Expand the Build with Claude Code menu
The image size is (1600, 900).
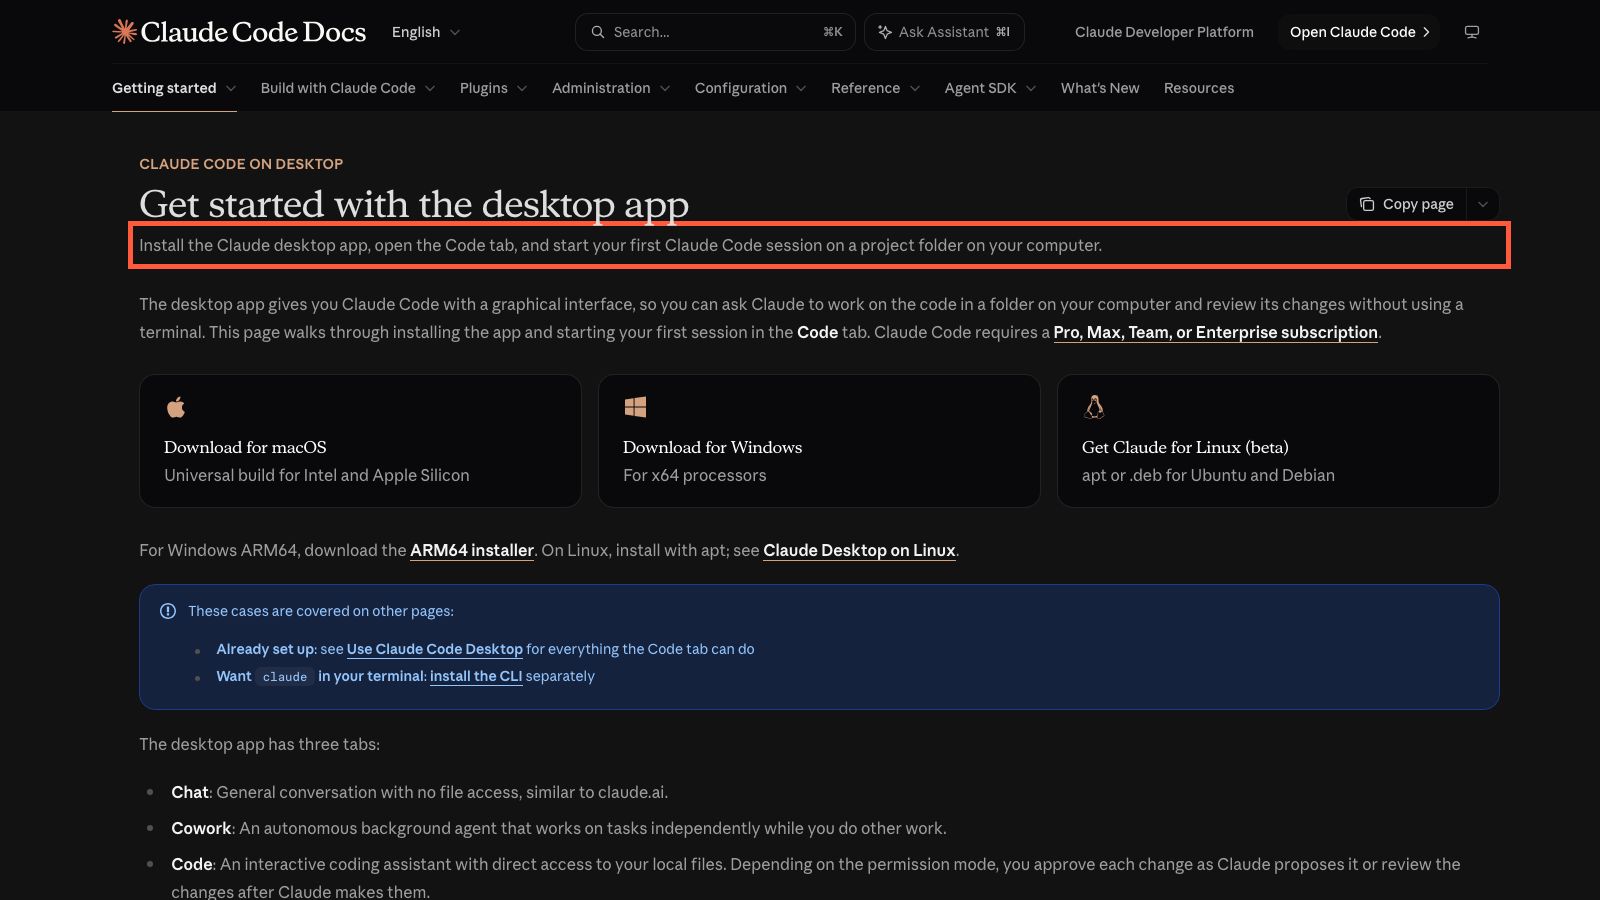tap(348, 88)
